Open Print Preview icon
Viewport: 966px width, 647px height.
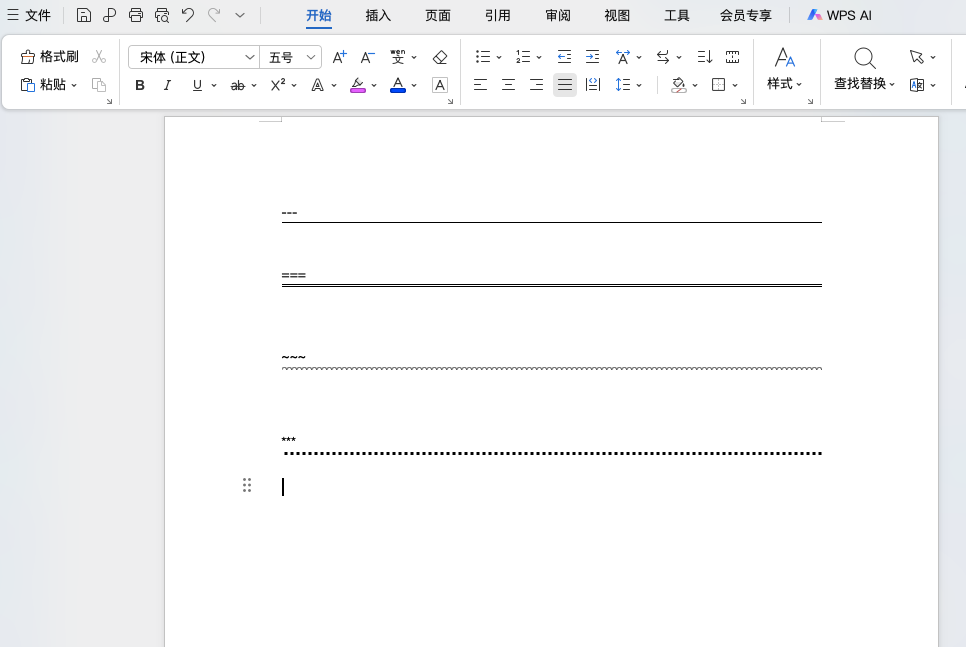click(x=162, y=15)
